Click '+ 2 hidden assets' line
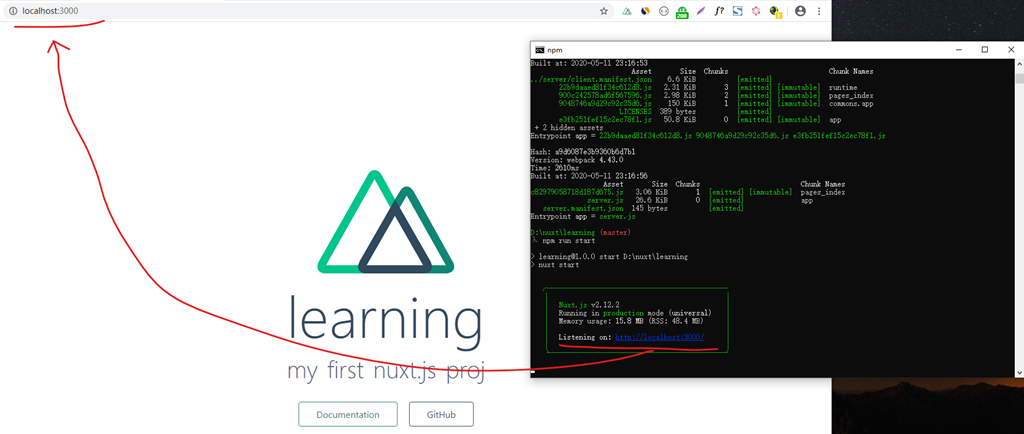Viewport: 1024px width, 434px height. click(568, 128)
